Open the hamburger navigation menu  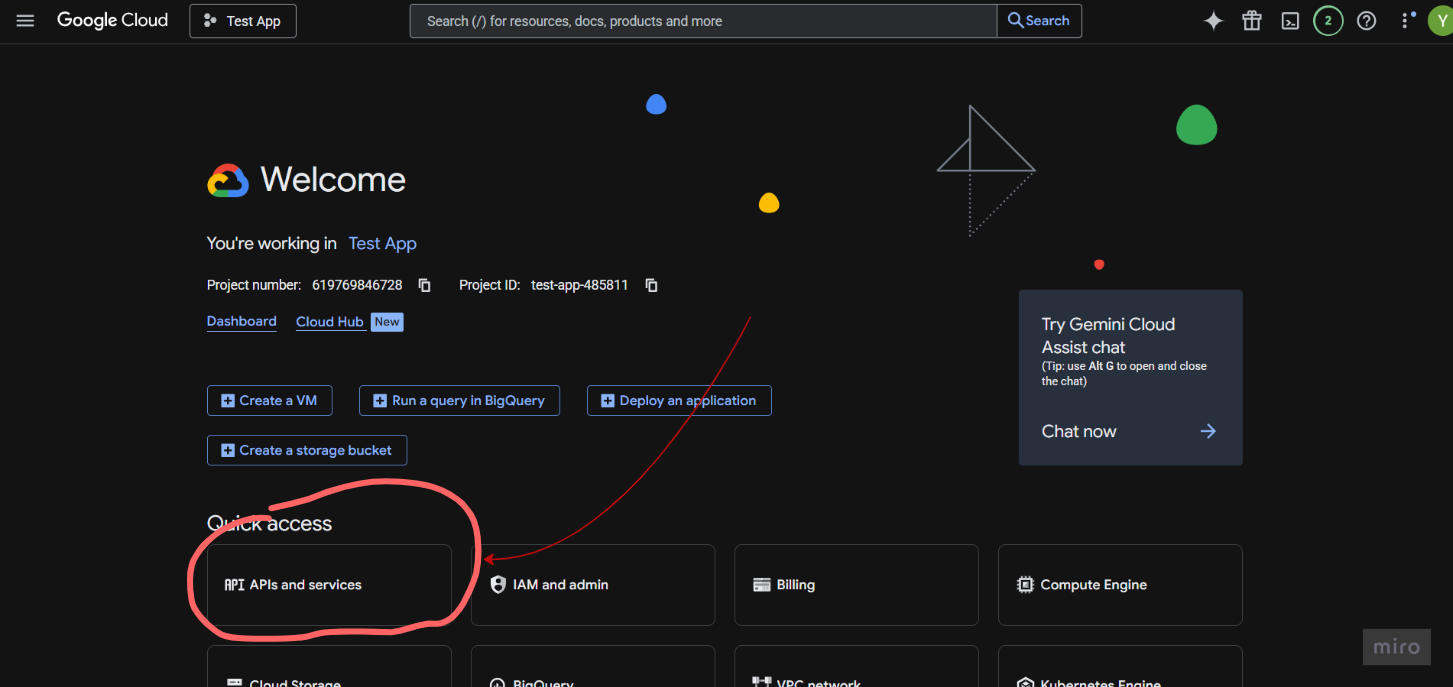[x=25, y=21]
